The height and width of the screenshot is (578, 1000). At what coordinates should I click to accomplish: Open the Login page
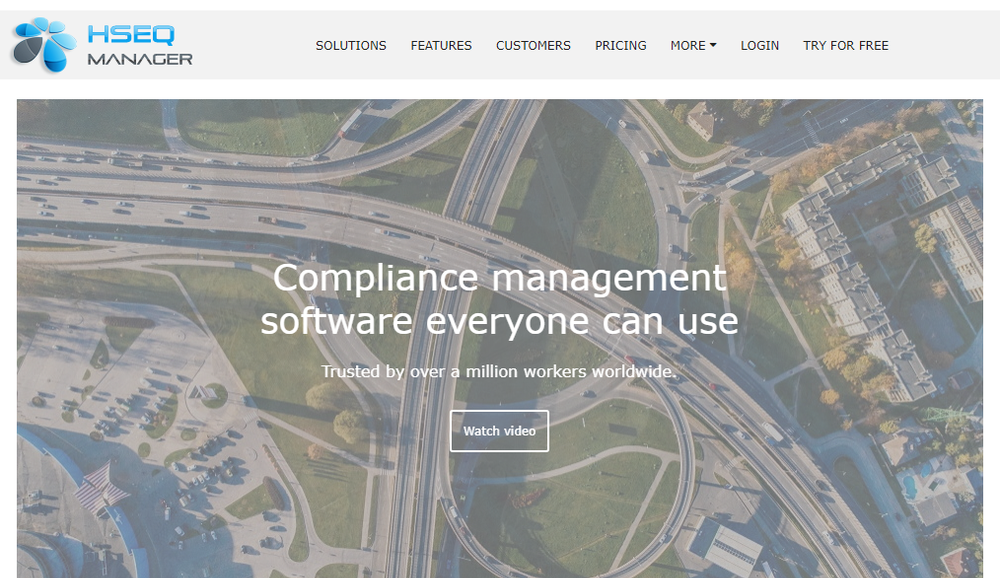[760, 45]
